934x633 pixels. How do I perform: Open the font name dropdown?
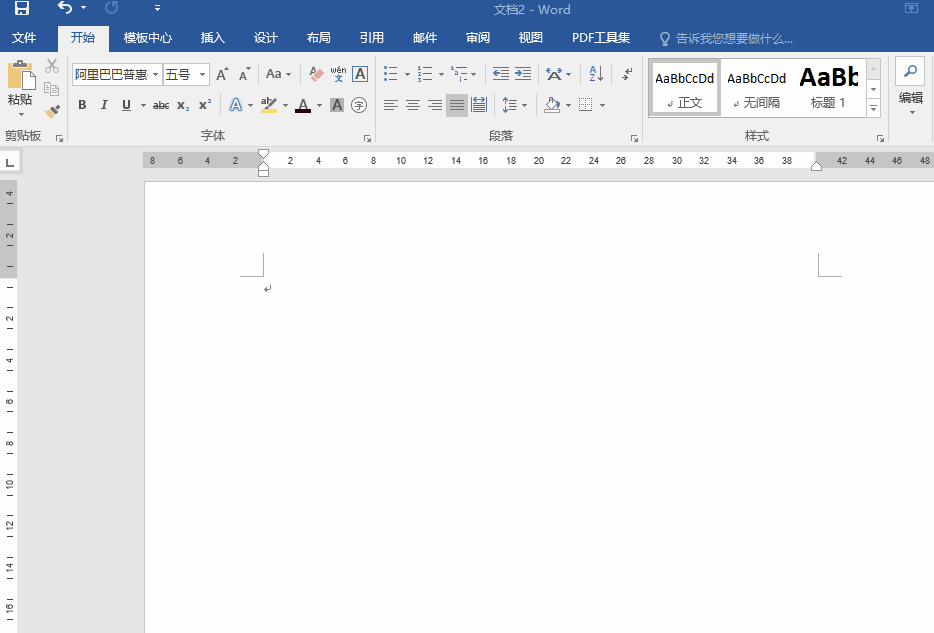(156, 74)
